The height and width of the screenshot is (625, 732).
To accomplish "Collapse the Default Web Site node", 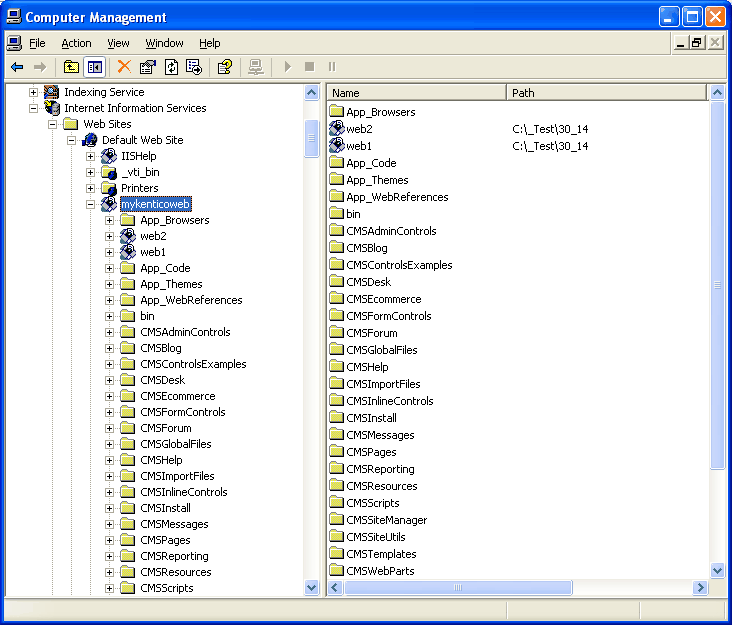I will (71, 140).
